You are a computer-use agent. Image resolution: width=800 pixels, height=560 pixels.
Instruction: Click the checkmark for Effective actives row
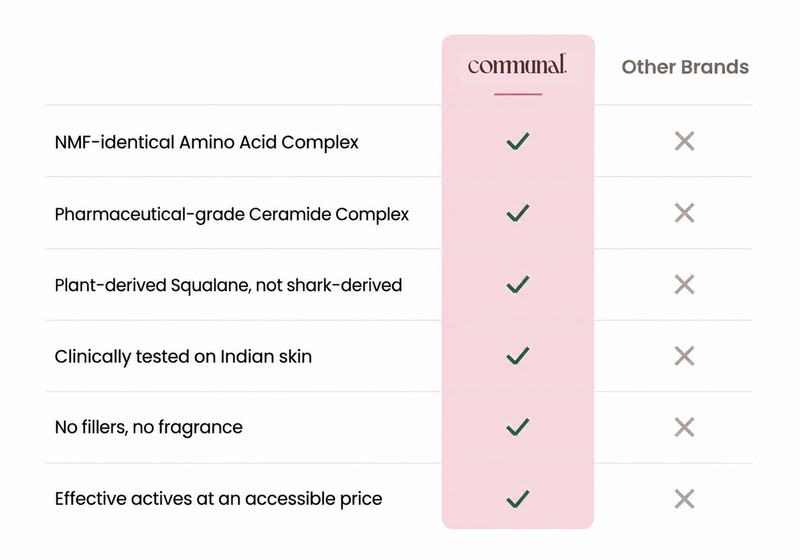point(518,499)
